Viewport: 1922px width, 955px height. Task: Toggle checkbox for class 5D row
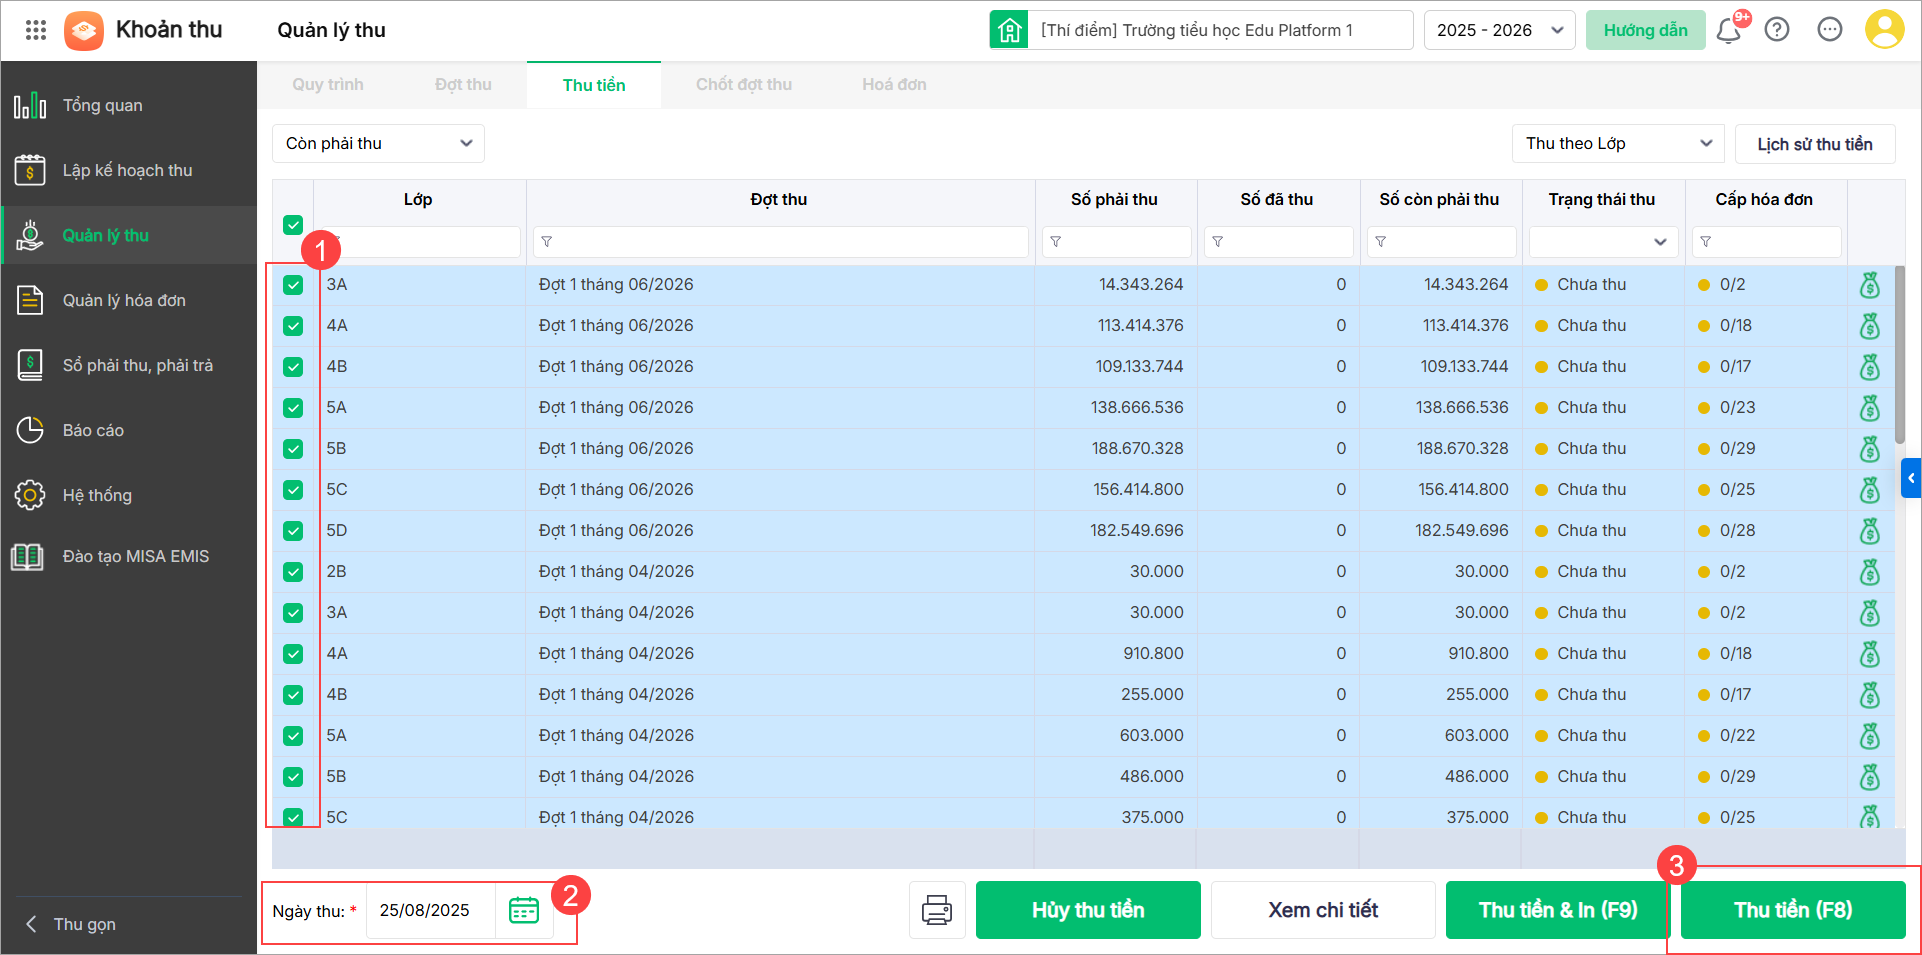293,531
